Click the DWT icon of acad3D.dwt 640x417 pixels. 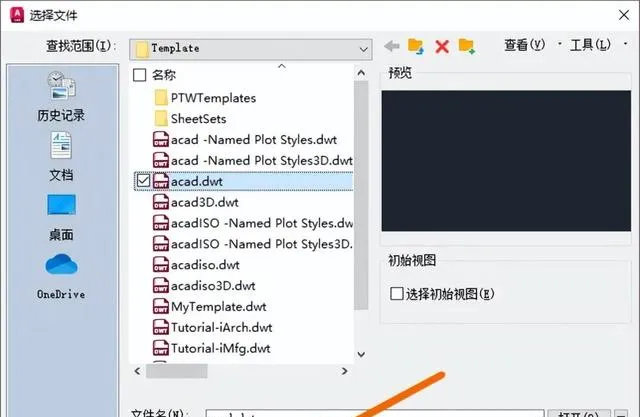(161, 202)
